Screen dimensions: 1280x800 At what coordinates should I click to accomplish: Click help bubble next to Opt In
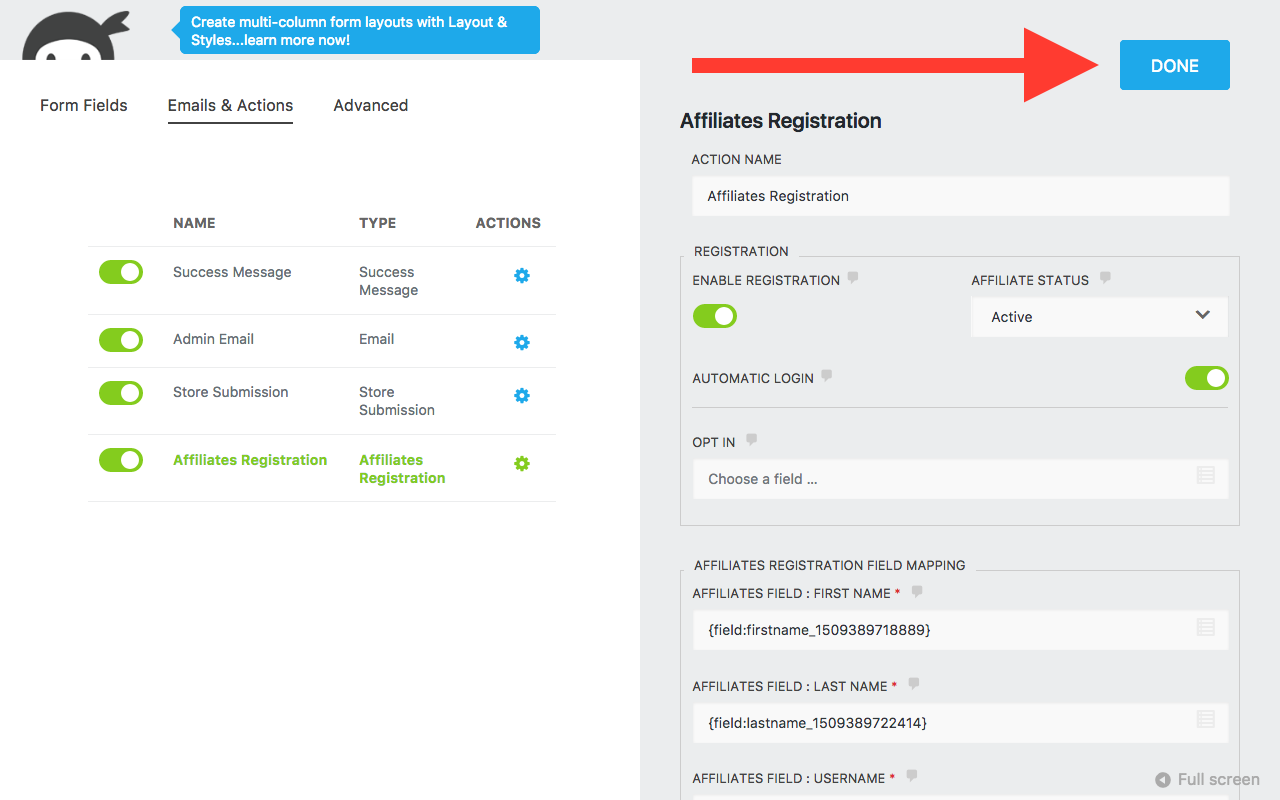(x=752, y=439)
